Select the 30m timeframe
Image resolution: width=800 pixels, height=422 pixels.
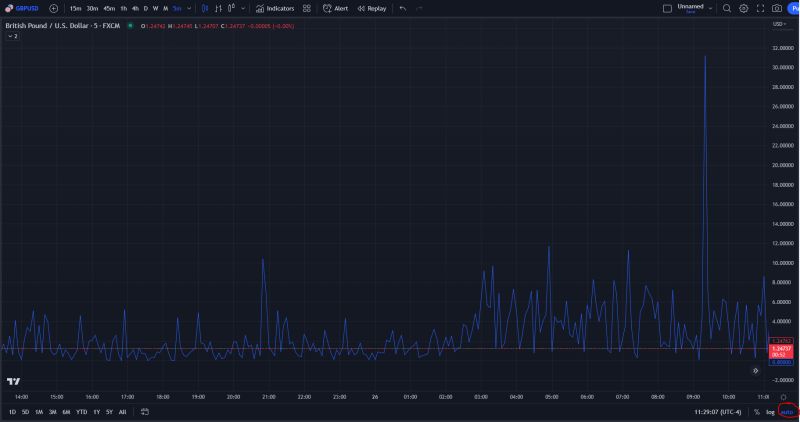pyautogui.click(x=92, y=9)
